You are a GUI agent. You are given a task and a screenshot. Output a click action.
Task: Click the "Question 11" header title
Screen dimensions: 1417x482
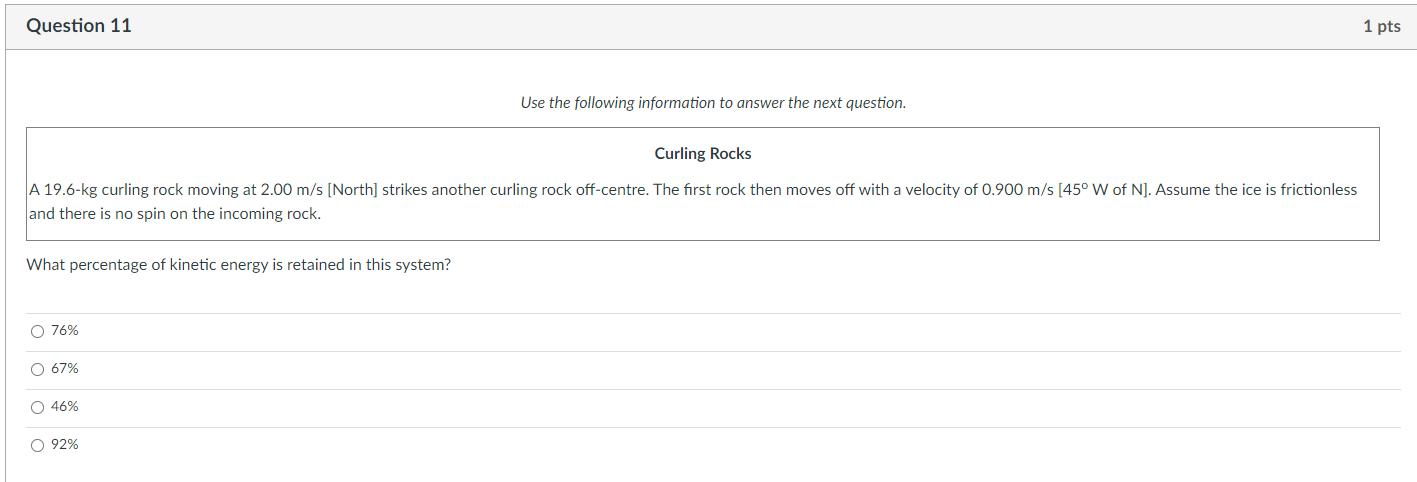79,26
